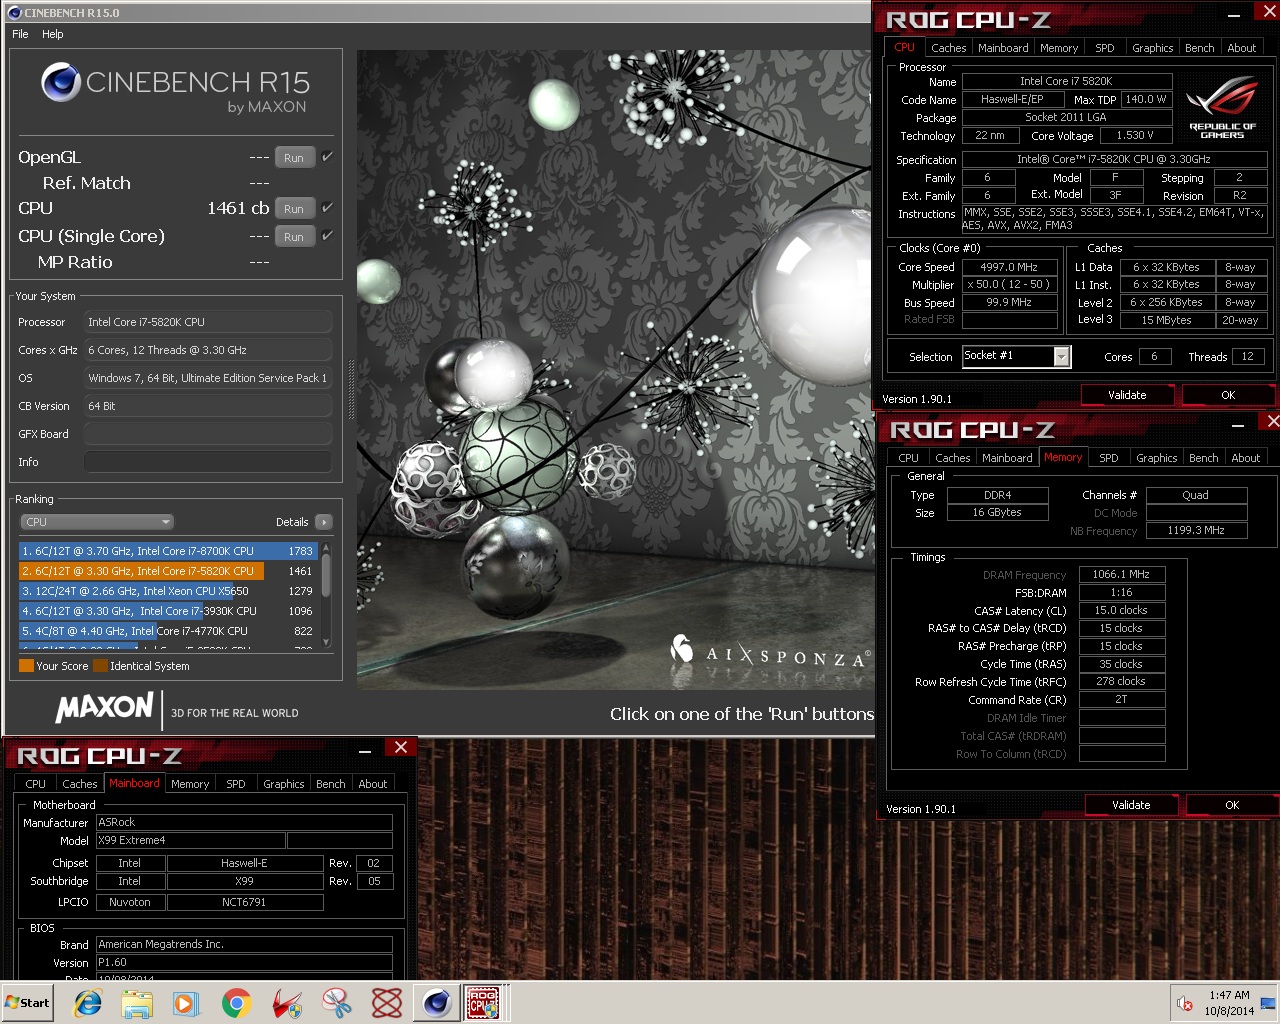Select ranking row Intel Xeon CPU X5650
Screen dimensions: 1280x1024
click(167, 591)
